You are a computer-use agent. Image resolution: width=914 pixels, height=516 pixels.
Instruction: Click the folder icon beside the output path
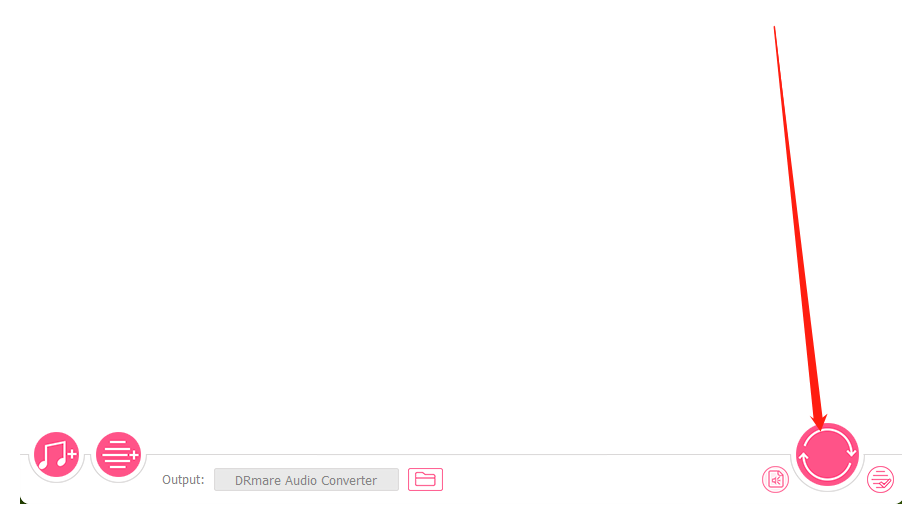coord(425,479)
